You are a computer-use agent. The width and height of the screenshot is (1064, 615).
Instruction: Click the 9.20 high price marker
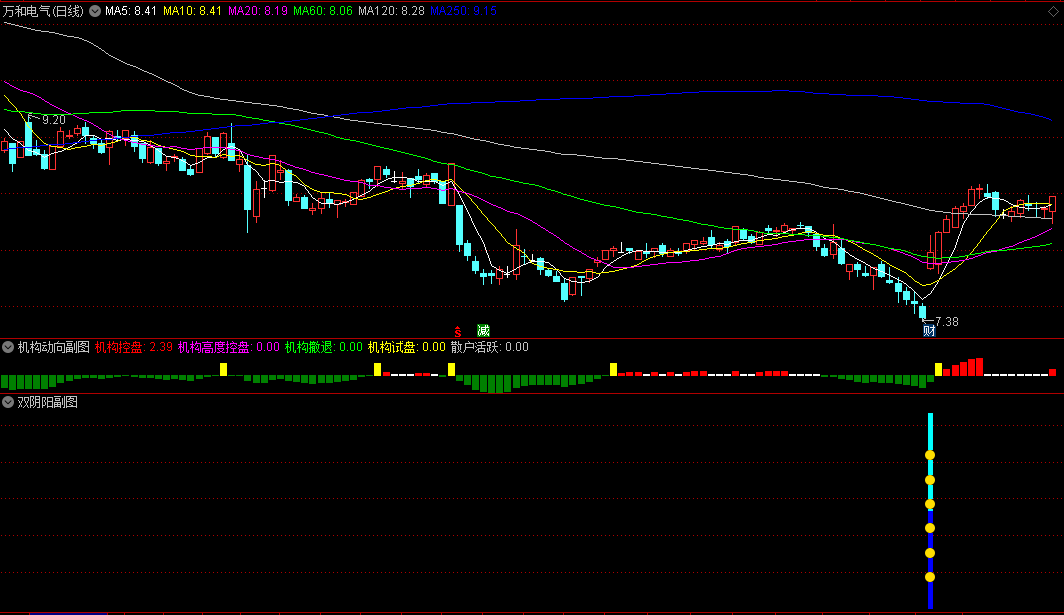point(54,120)
